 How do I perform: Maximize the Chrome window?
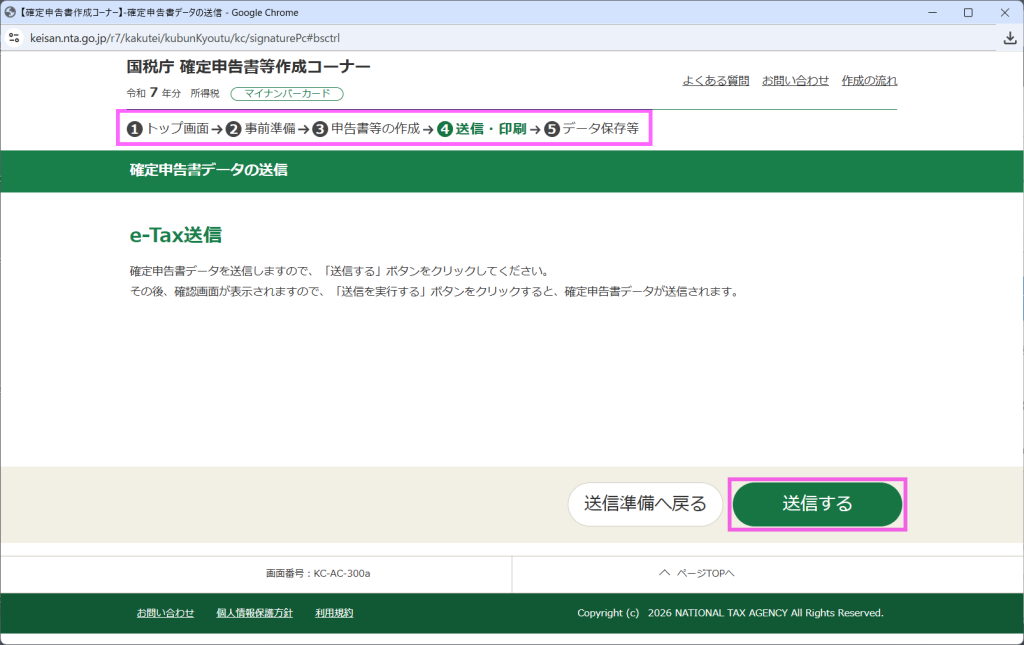coord(968,12)
